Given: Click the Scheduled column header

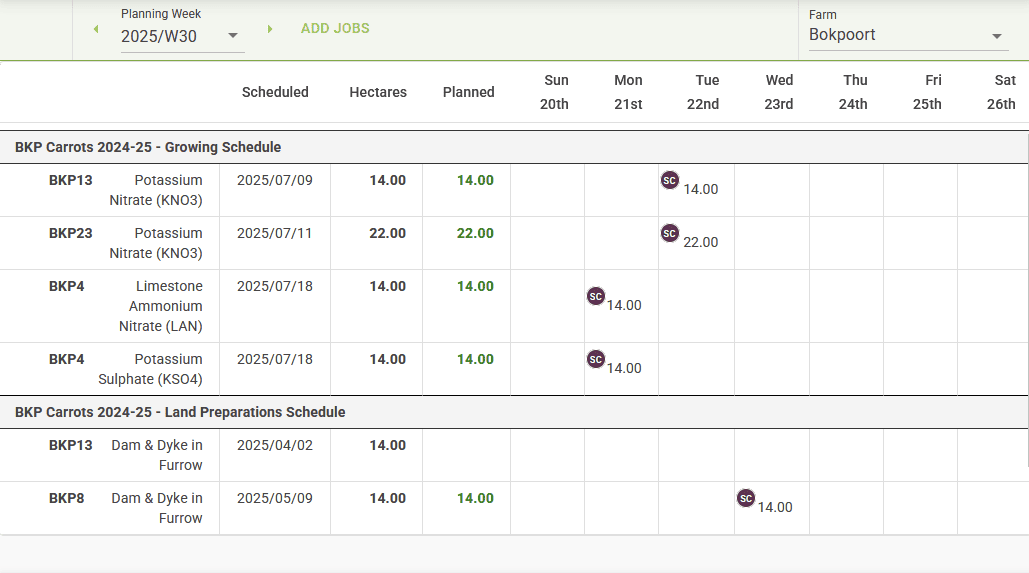Looking at the screenshot, I should [x=275, y=92].
